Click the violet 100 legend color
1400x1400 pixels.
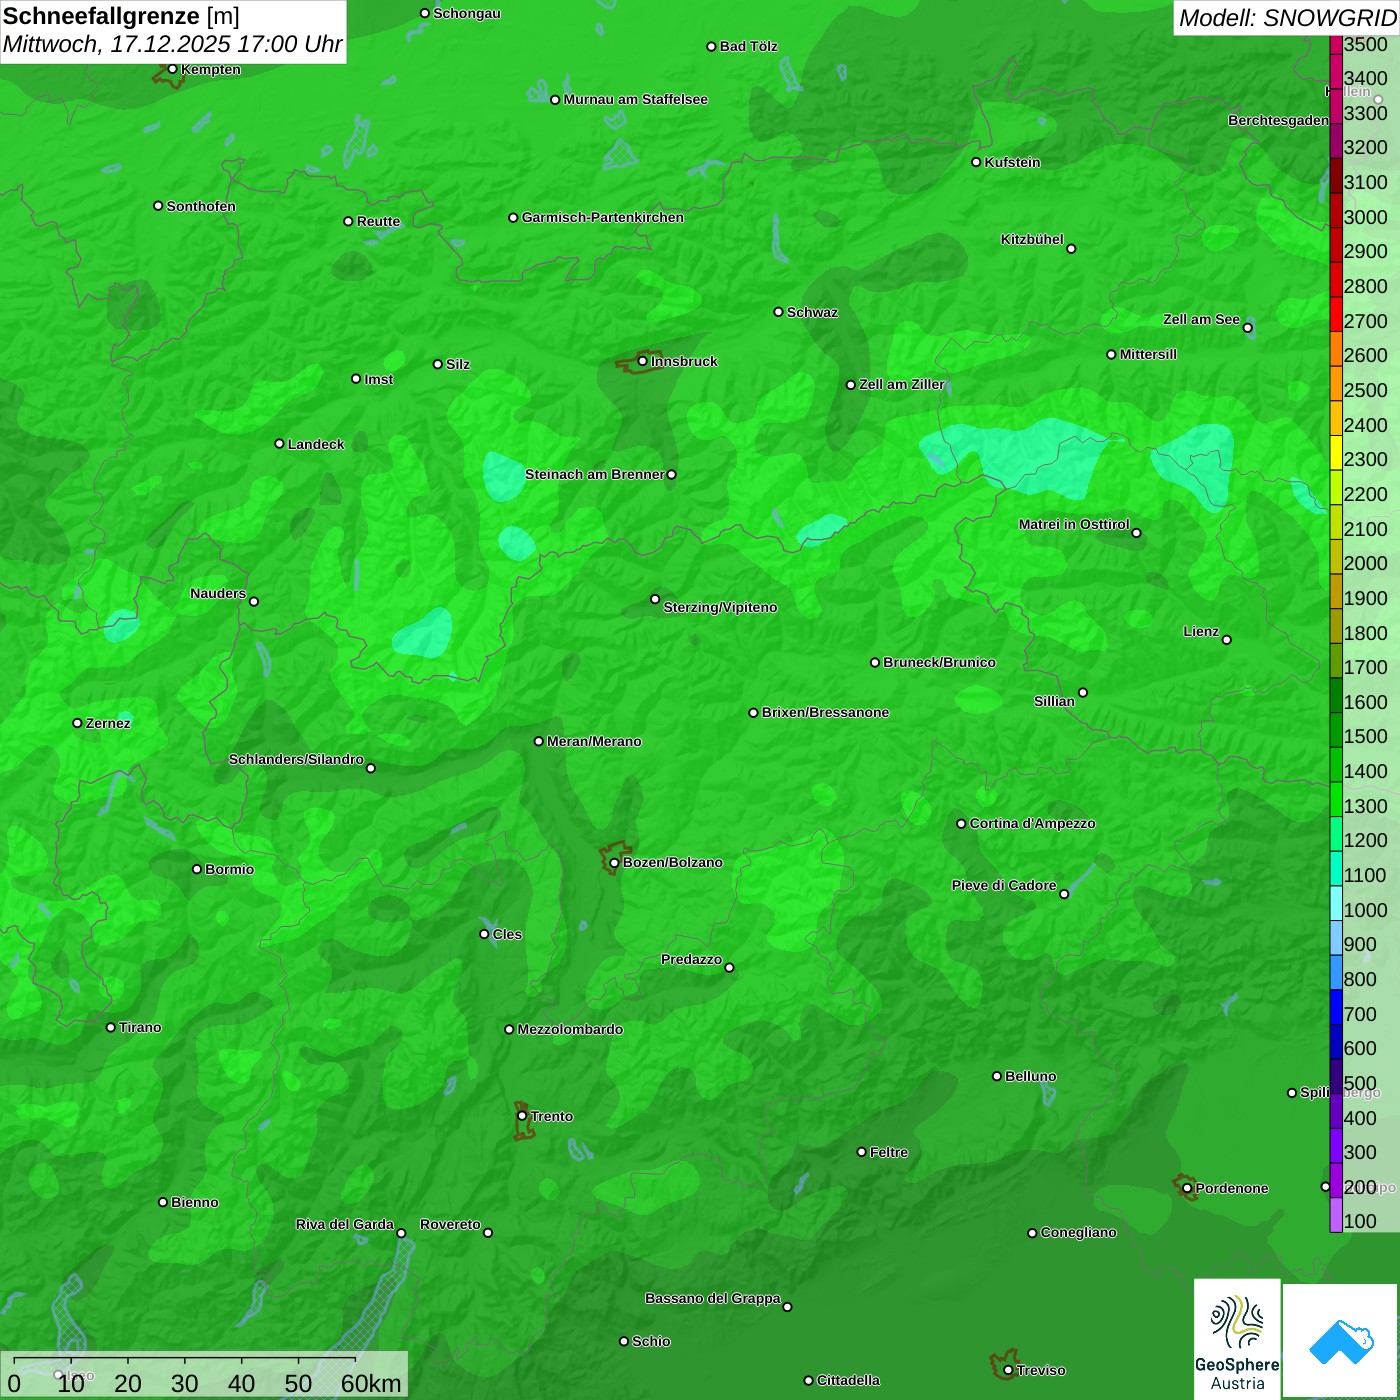pos(1336,1215)
